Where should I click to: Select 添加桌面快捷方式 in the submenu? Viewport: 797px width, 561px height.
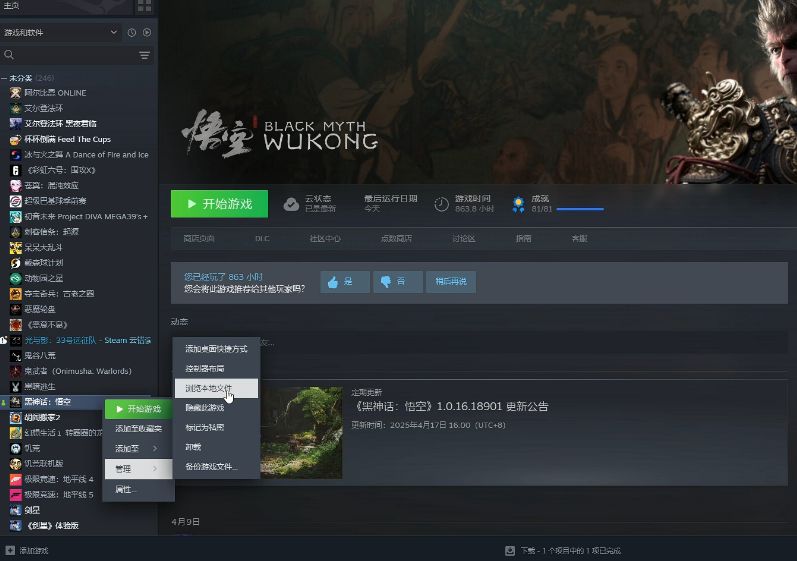tap(217, 349)
